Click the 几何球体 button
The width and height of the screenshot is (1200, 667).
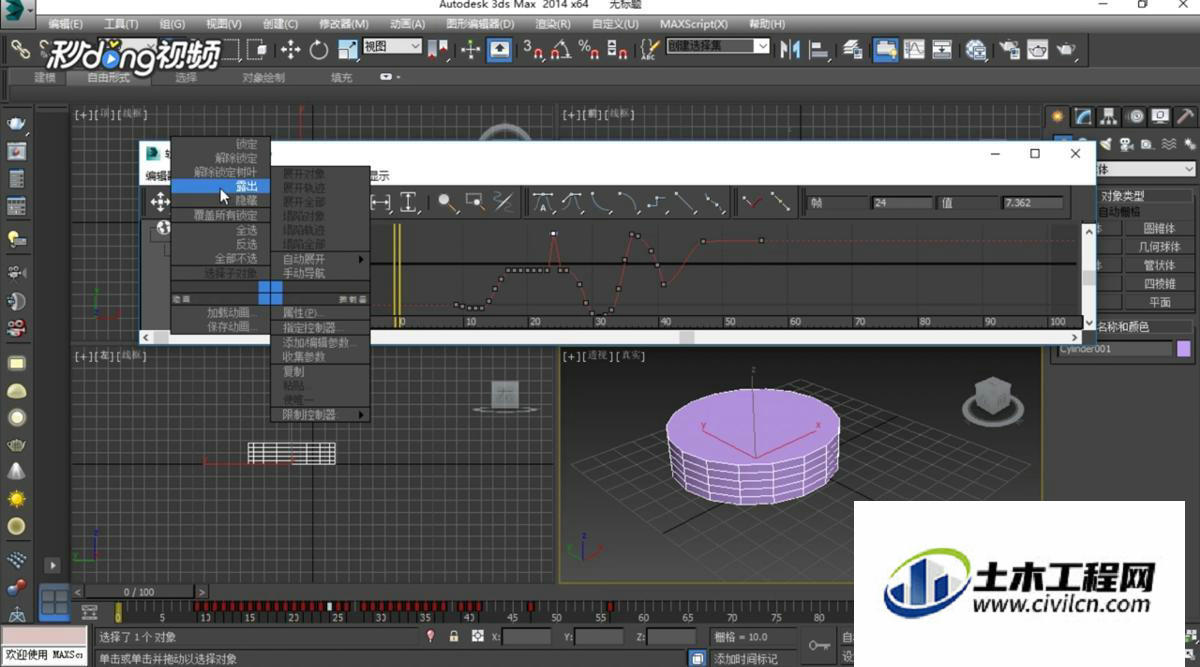click(x=1159, y=246)
